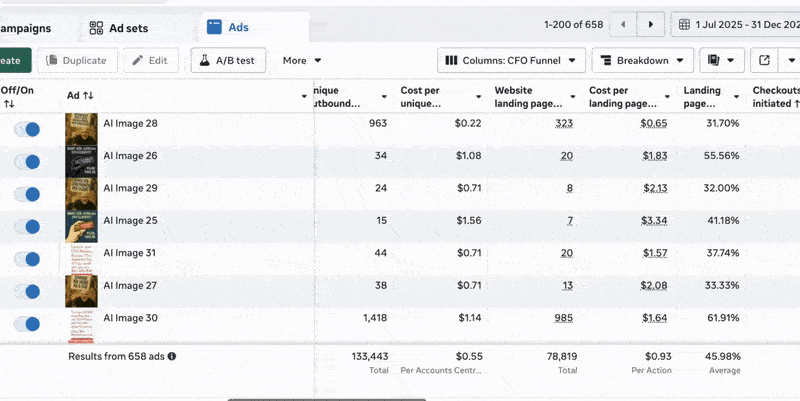Viewport: 800px width, 401px height.
Task: Sort ads using the Ad column arrows
Action: tap(88, 96)
